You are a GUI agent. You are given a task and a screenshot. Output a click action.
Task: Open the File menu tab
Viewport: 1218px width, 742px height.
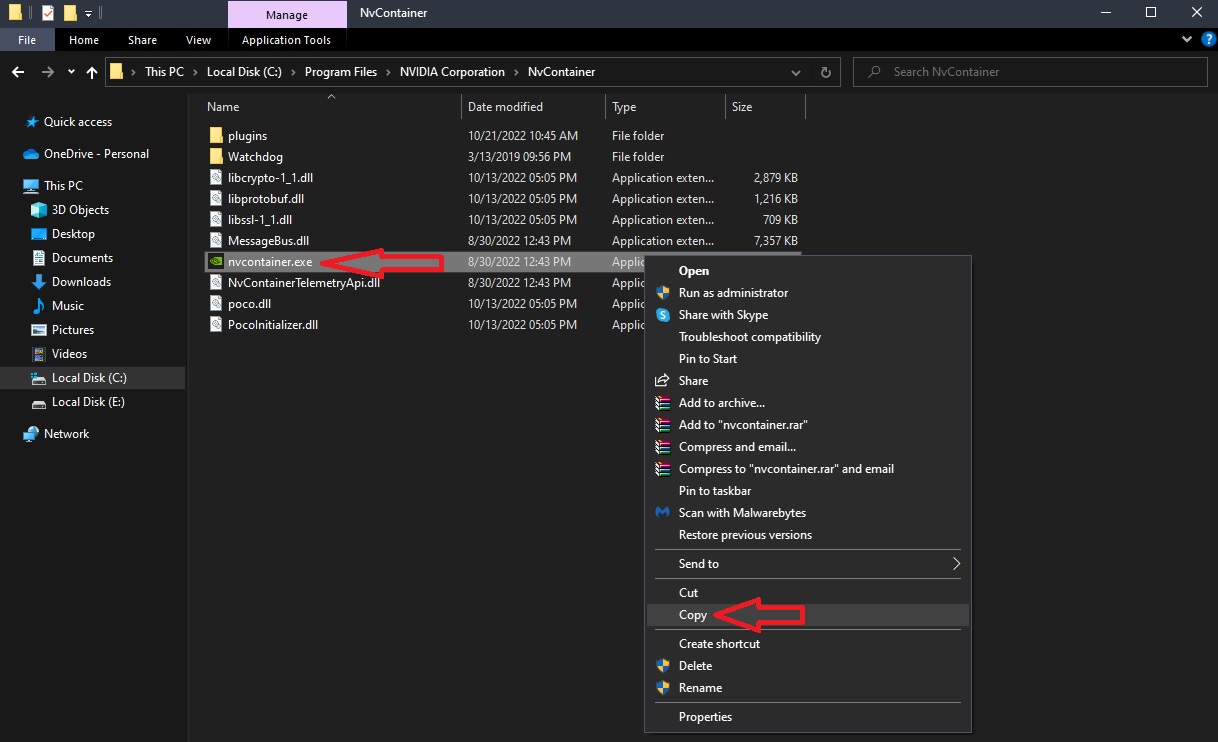(x=27, y=40)
